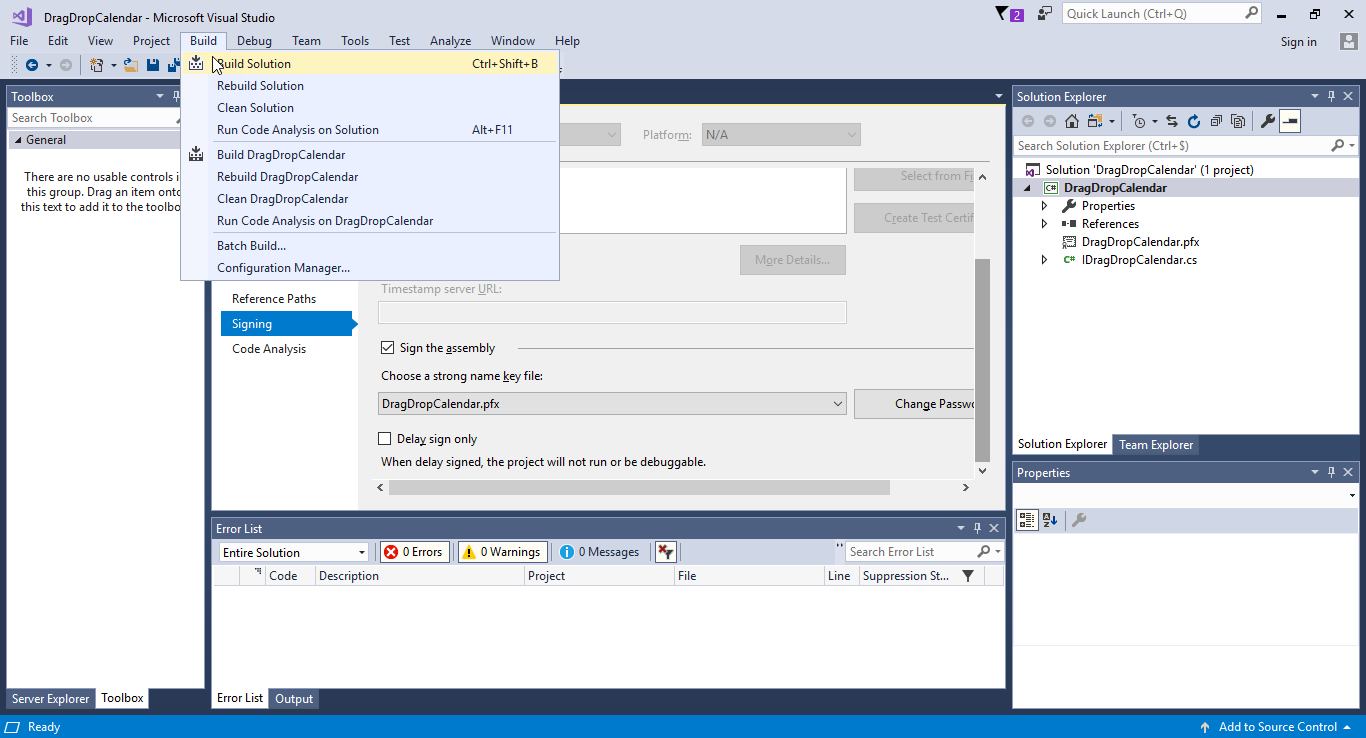
Task: Switch to Server Explorer tab
Action: point(50,699)
